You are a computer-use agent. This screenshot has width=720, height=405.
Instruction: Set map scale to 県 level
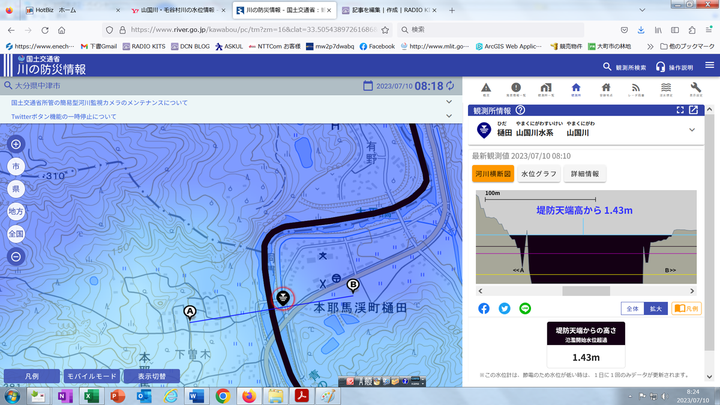(16, 189)
